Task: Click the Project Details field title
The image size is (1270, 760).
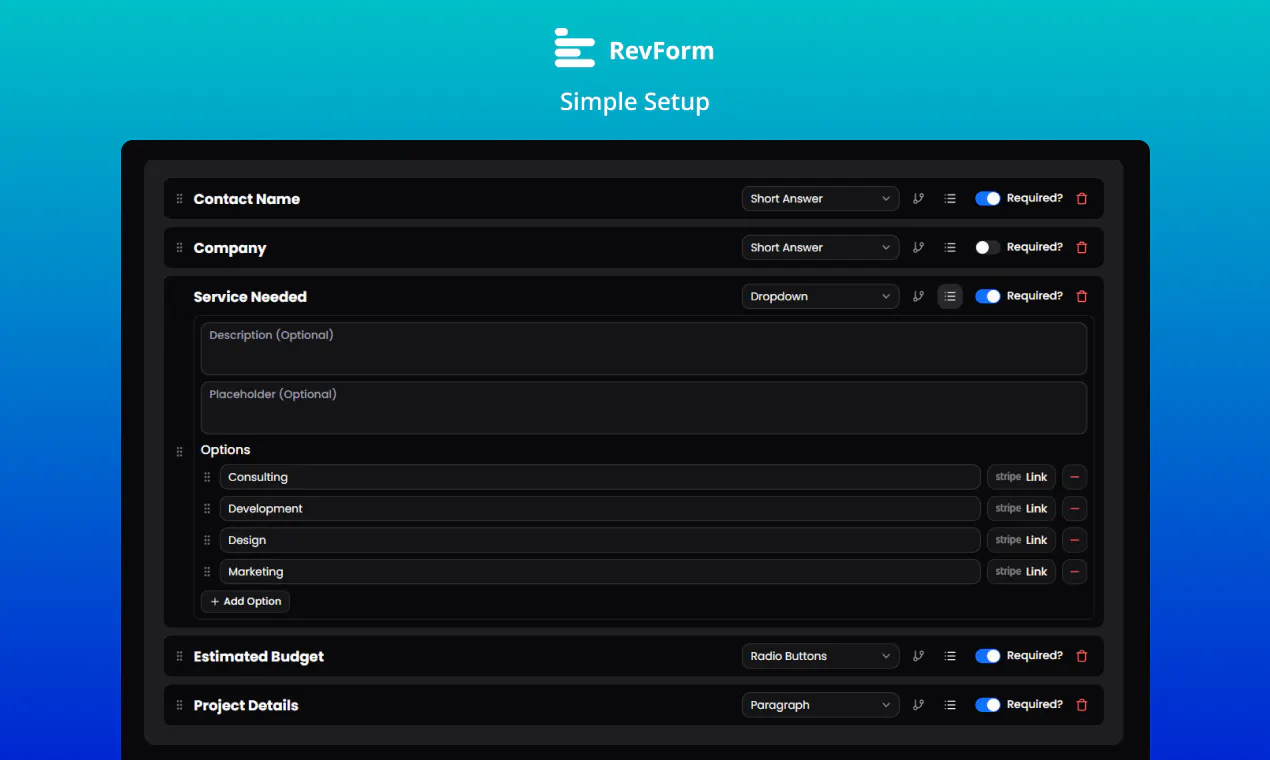Action: pyautogui.click(x=246, y=706)
